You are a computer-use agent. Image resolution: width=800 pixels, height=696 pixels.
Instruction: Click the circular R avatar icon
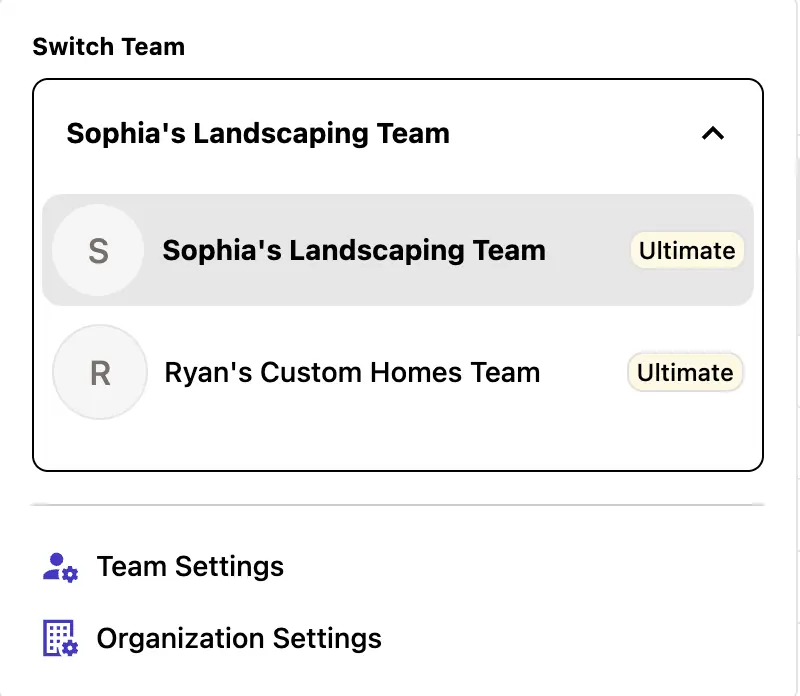pos(99,373)
